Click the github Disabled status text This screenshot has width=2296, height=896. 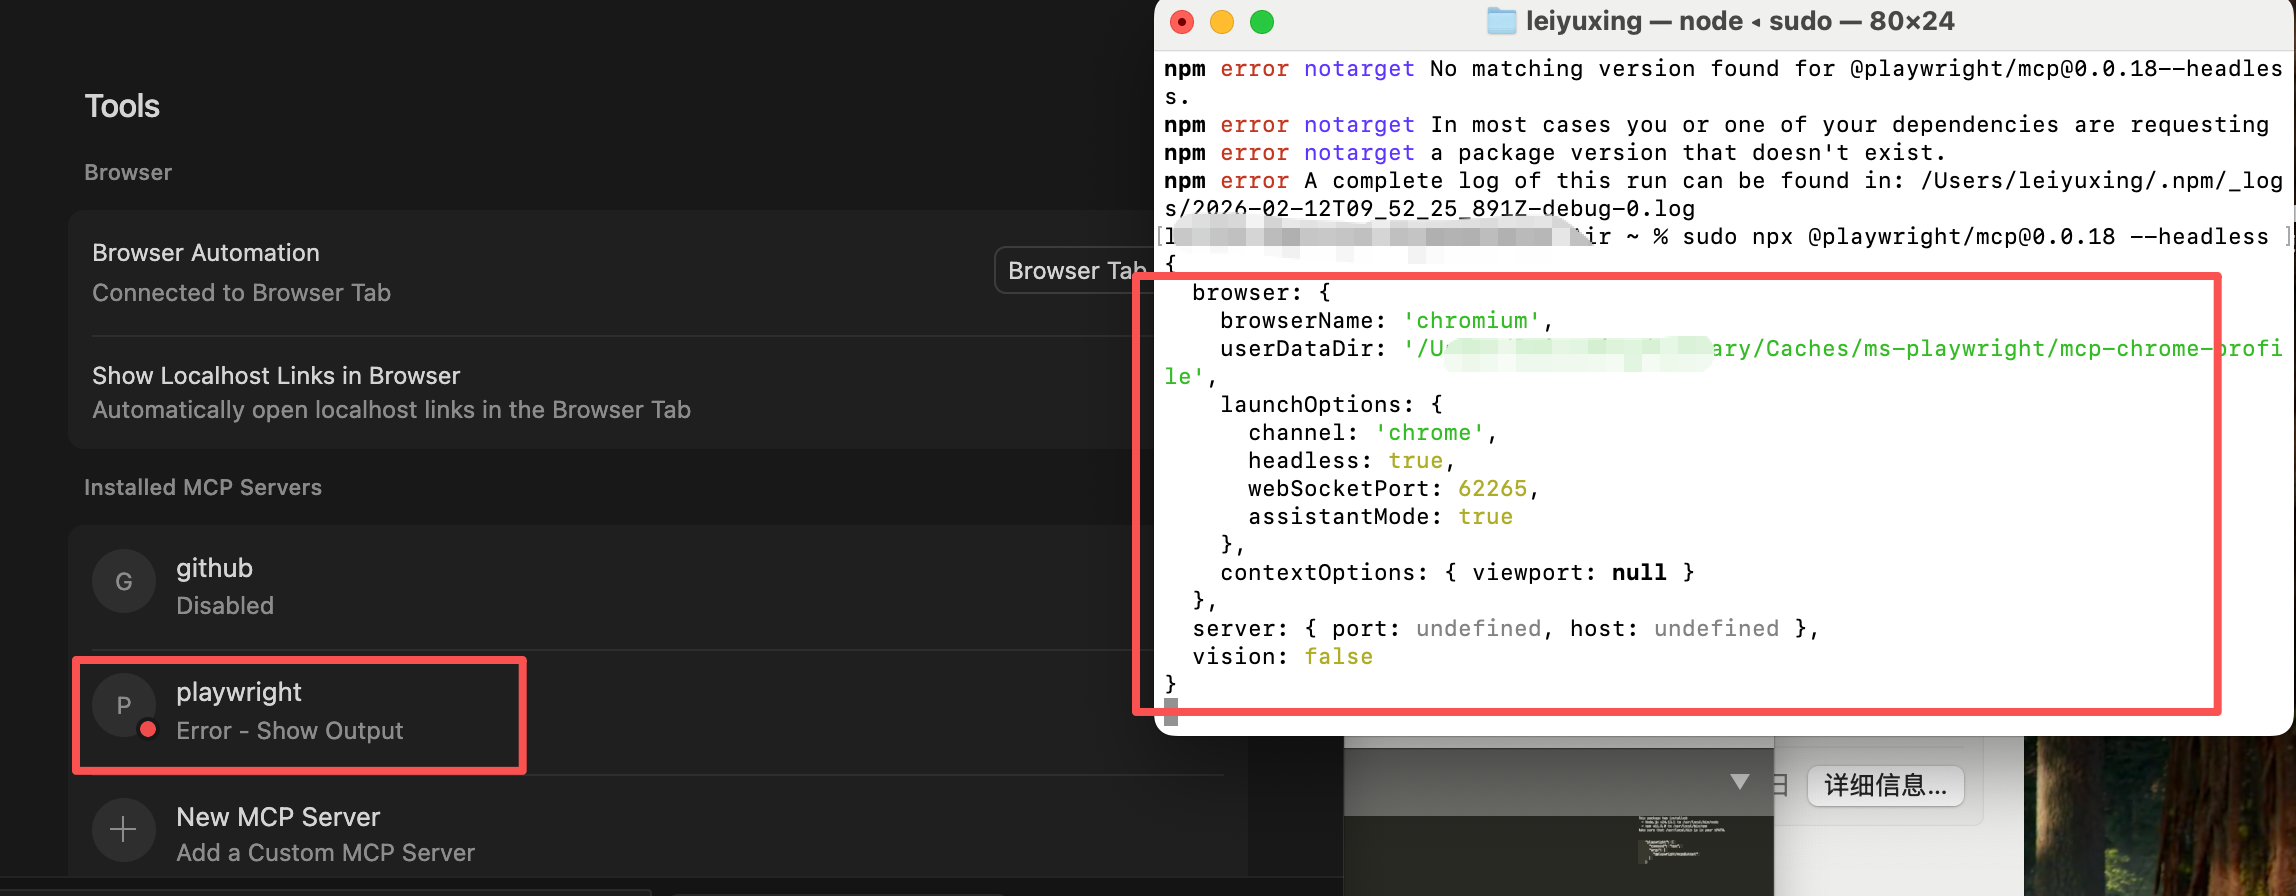225,606
